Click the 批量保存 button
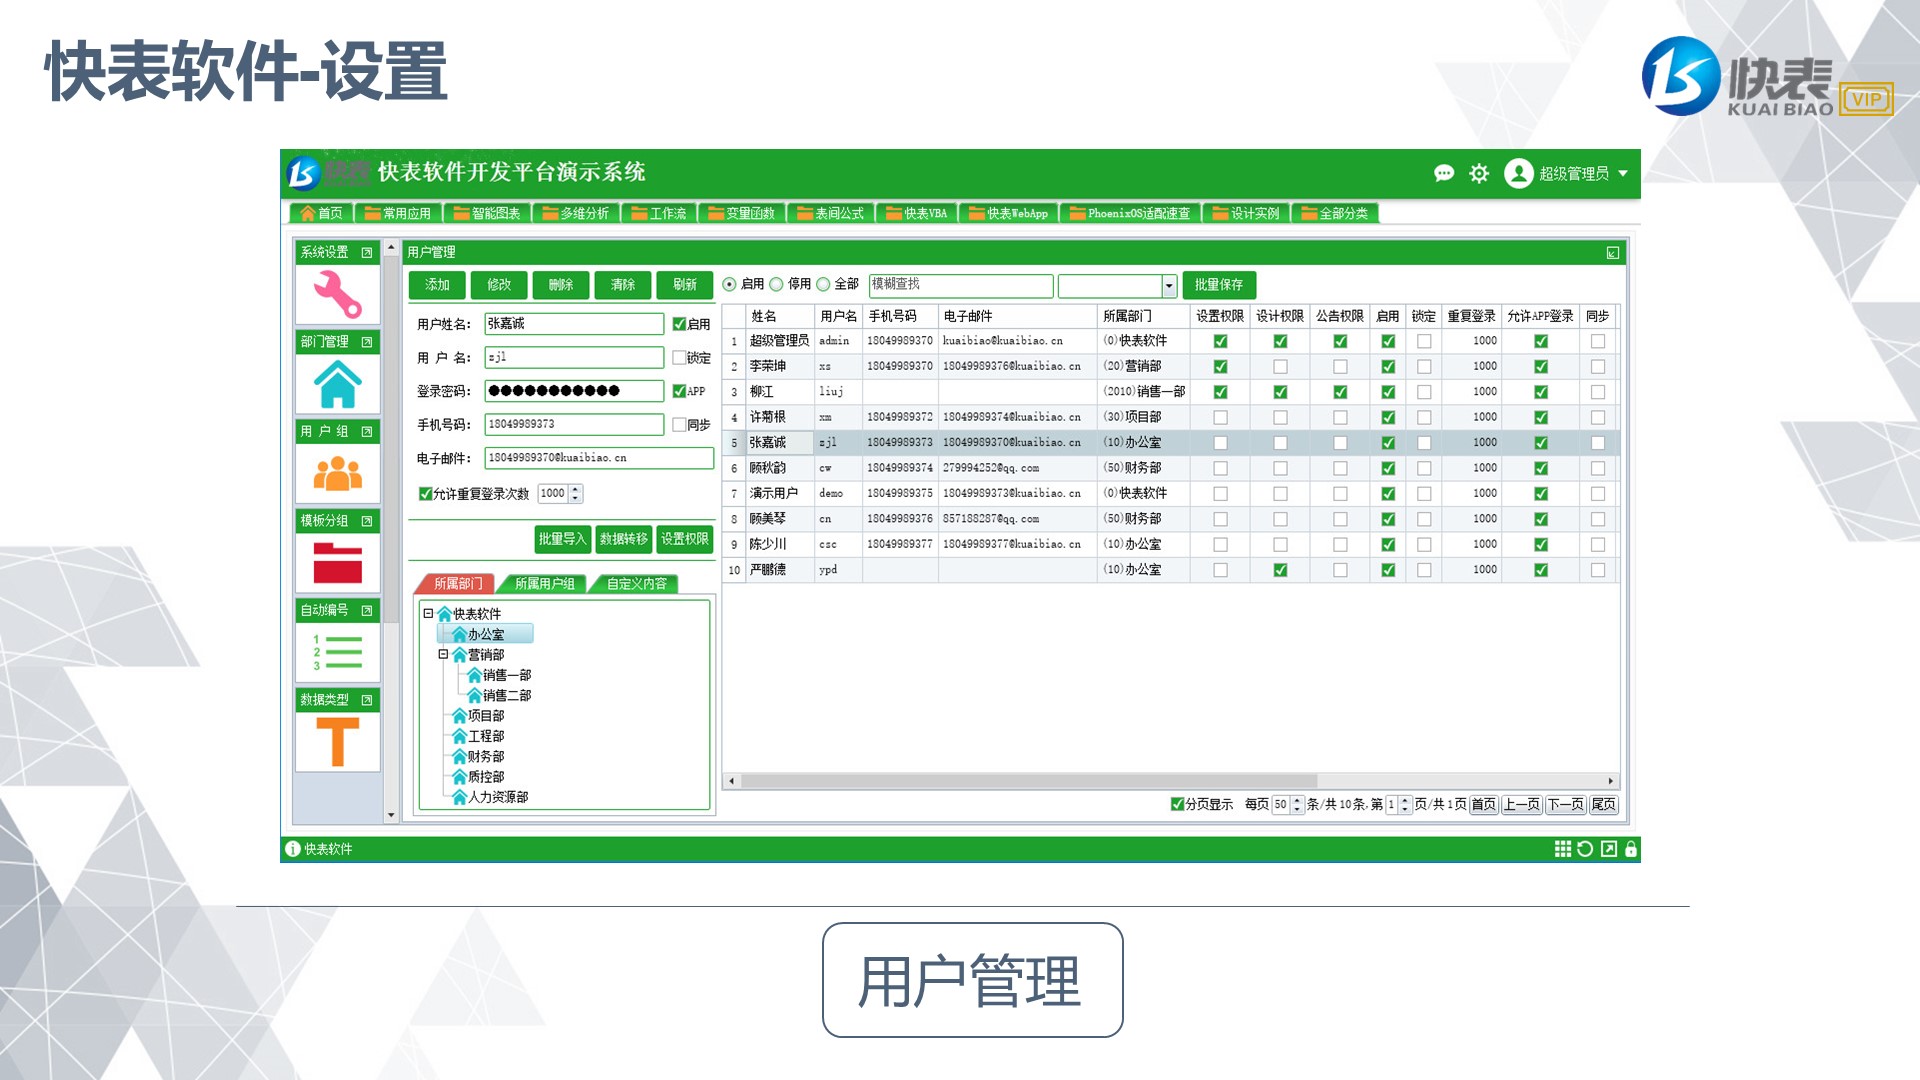1920x1080 pixels. (x=1218, y=286)
